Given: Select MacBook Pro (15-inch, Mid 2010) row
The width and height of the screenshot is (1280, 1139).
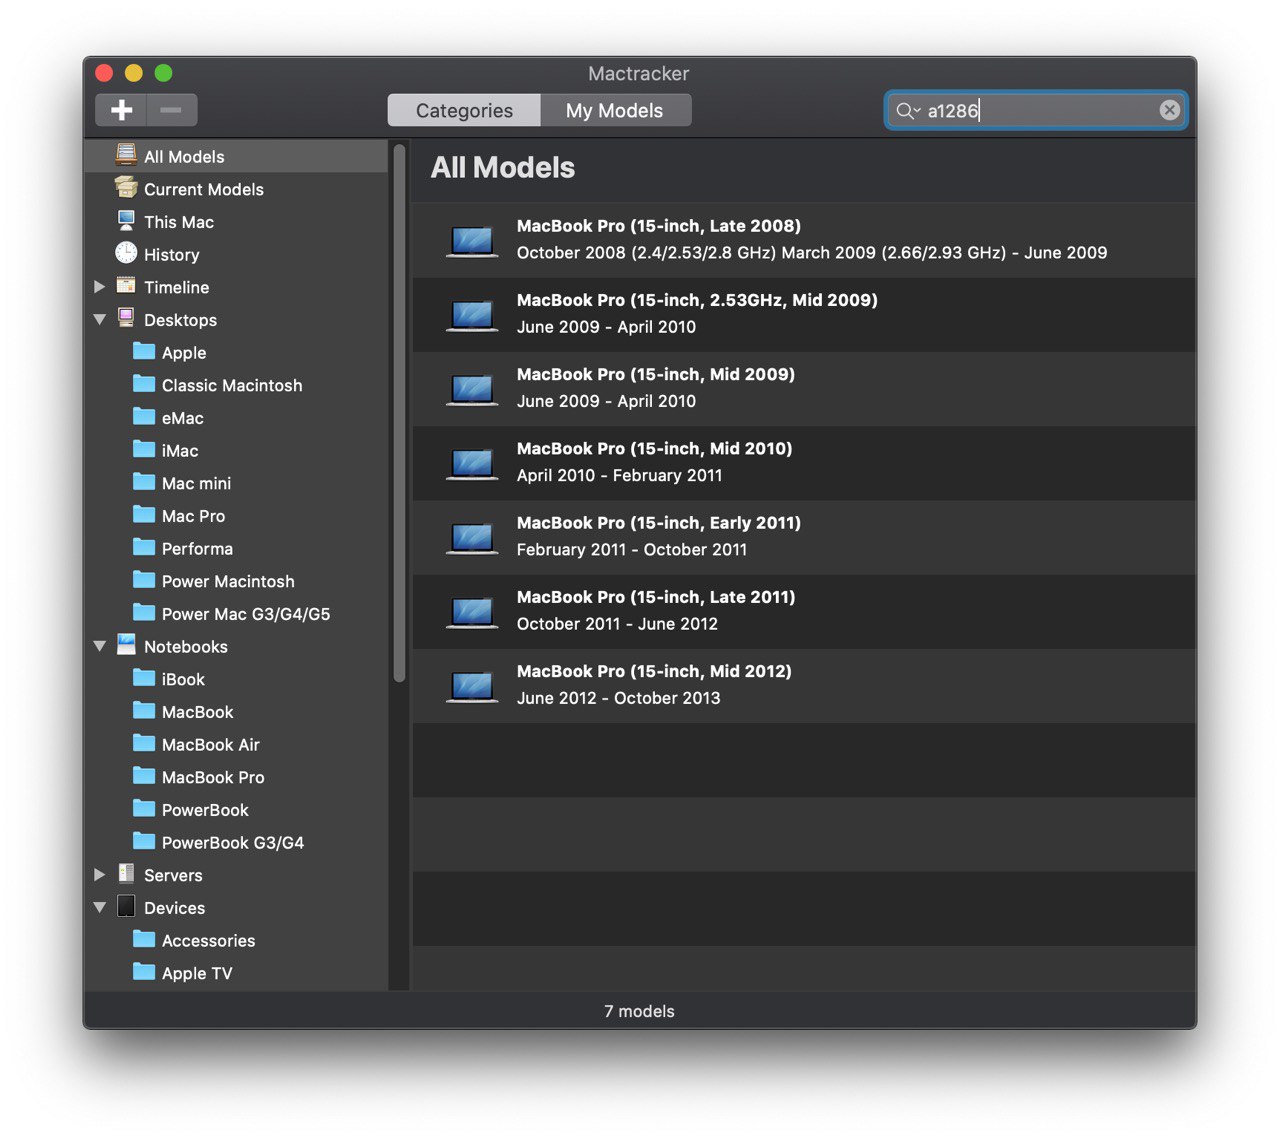Looking at the screenshot, I should coord(804,463).
